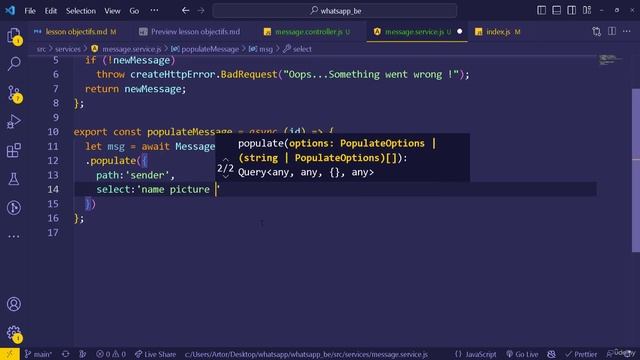This screenshot has width=640, height=360.
Task: Open the View menu
Action: point(112,11)
